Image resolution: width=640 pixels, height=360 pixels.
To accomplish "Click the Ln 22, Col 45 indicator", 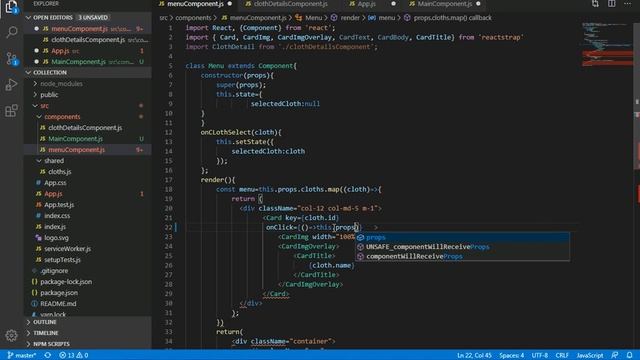I will click(x=474, y=355).
